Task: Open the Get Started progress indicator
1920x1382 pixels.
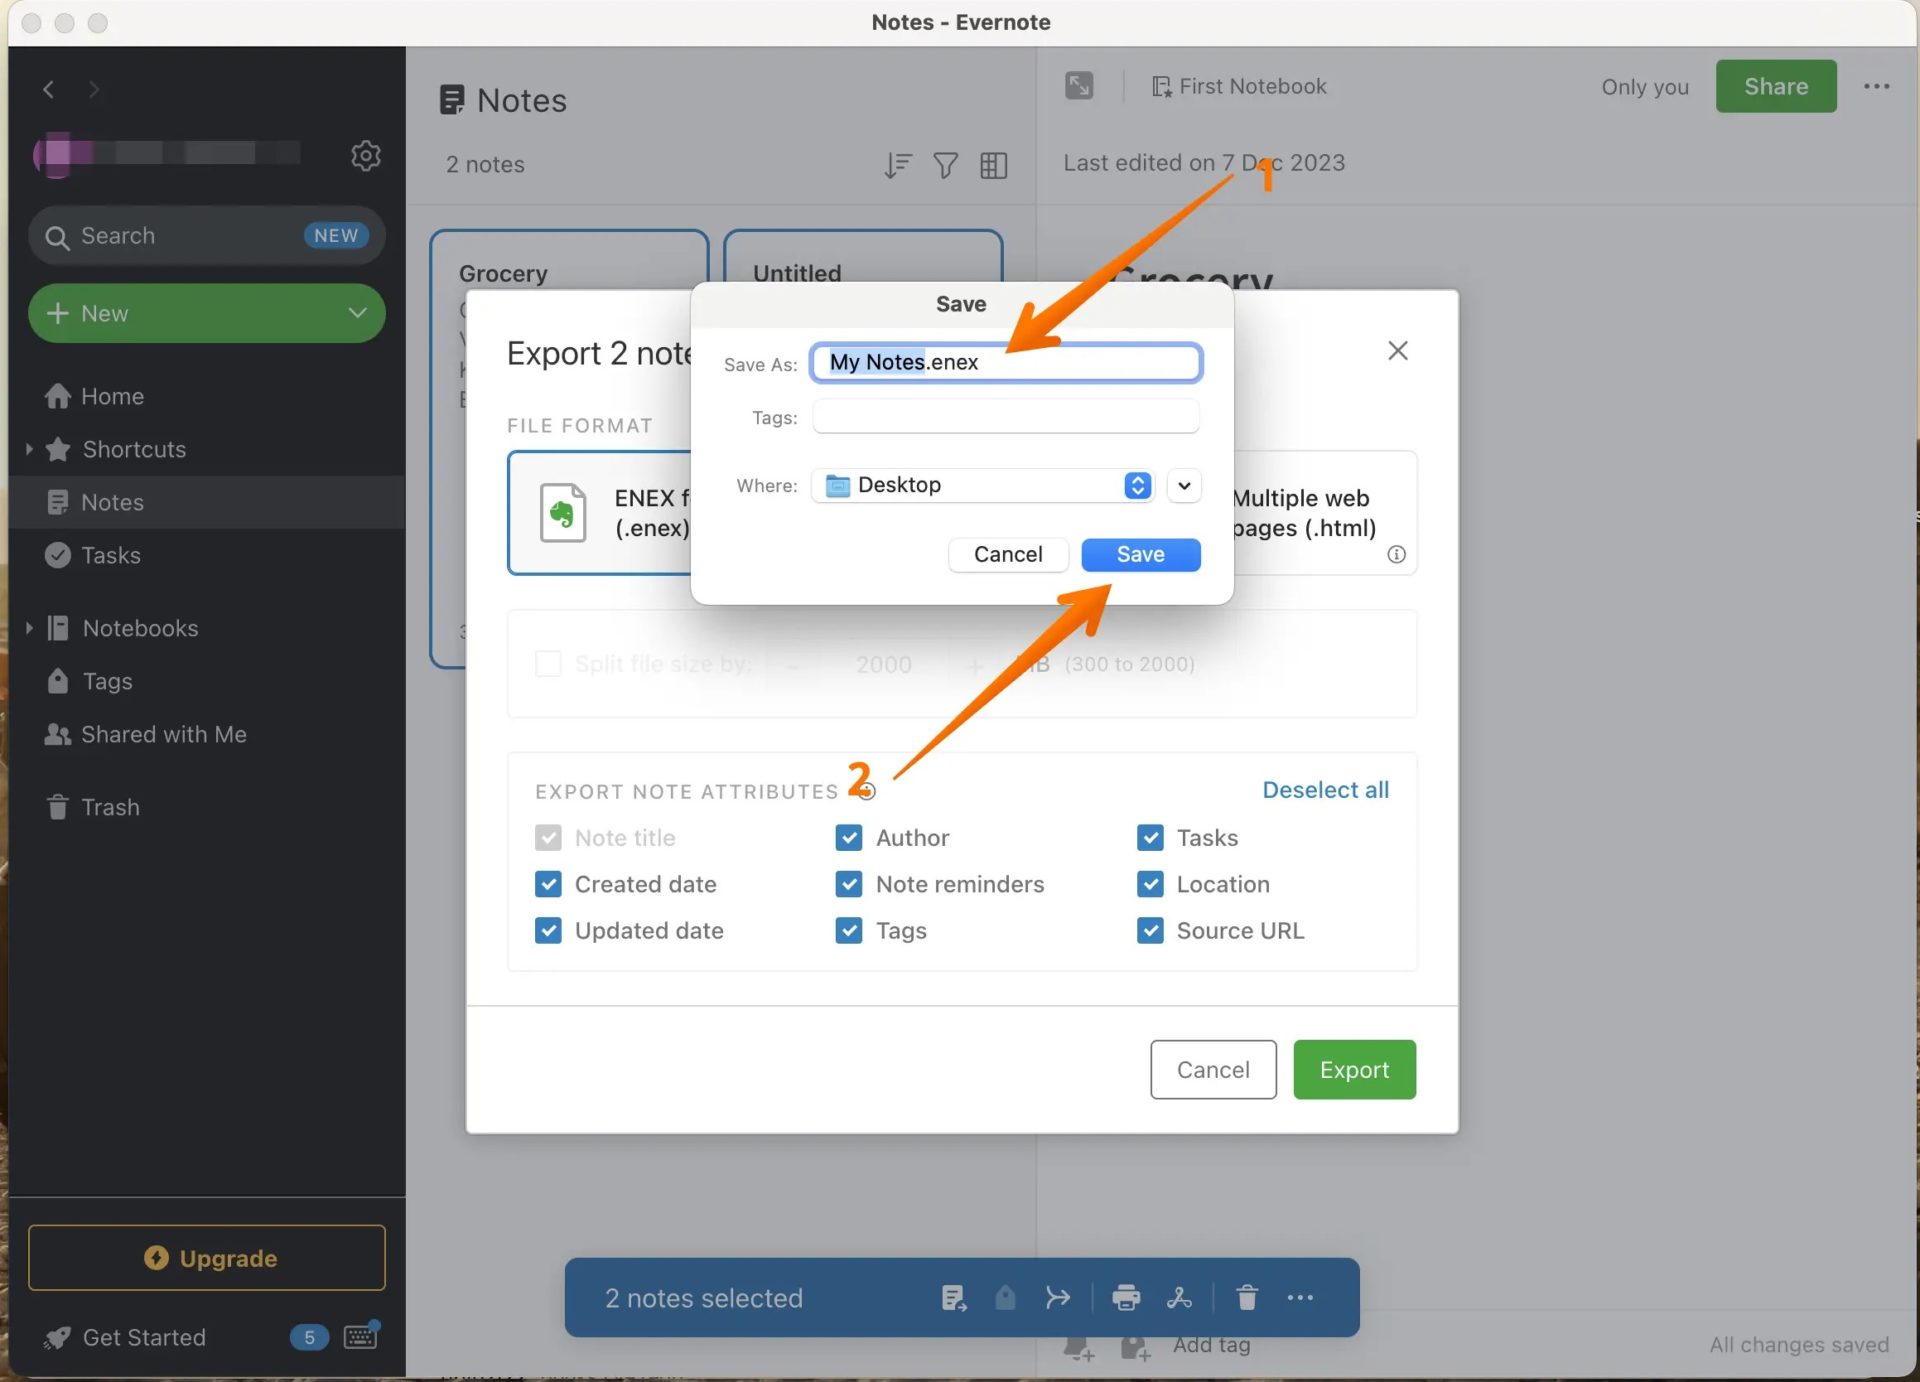Action: click(x=309, y=1337)
